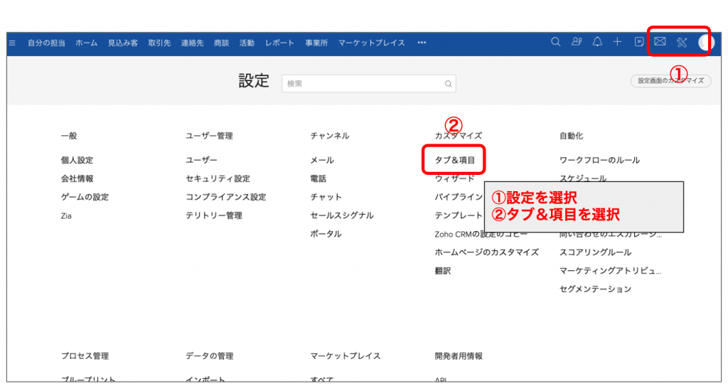Click the search magnifier icon in top bar

click(555, 42)
